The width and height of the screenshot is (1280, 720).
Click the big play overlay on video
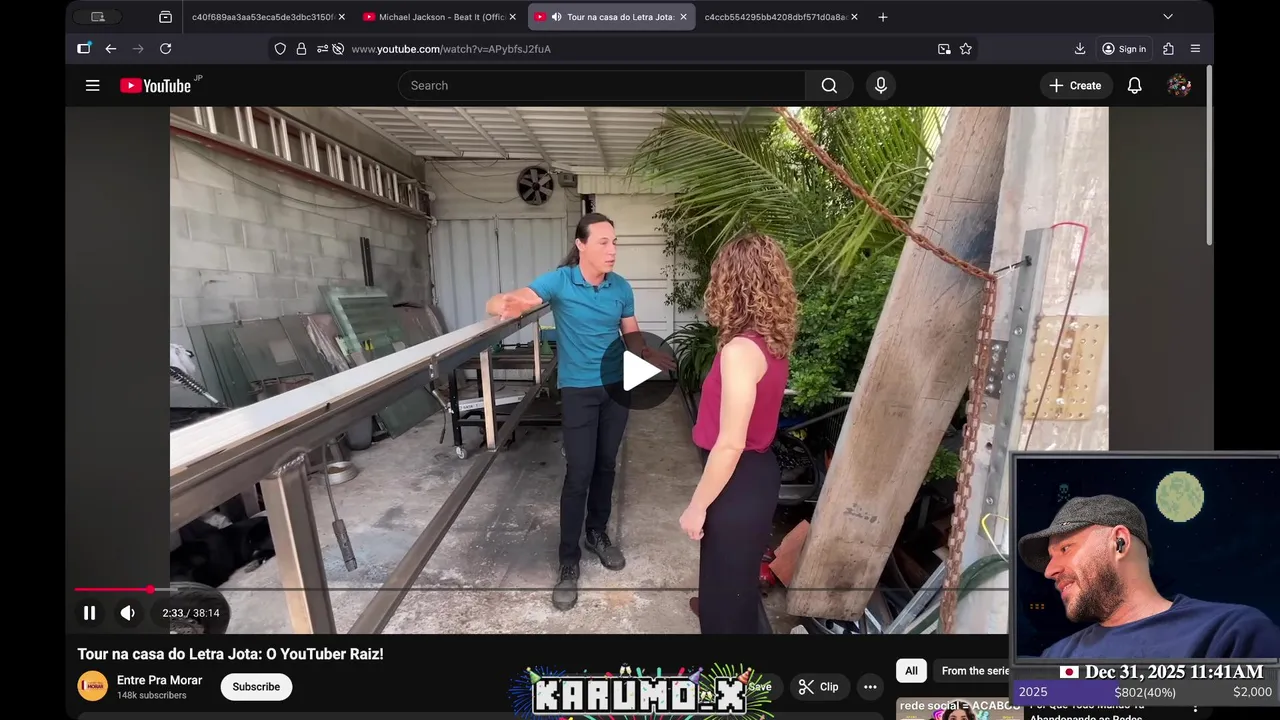640,370
